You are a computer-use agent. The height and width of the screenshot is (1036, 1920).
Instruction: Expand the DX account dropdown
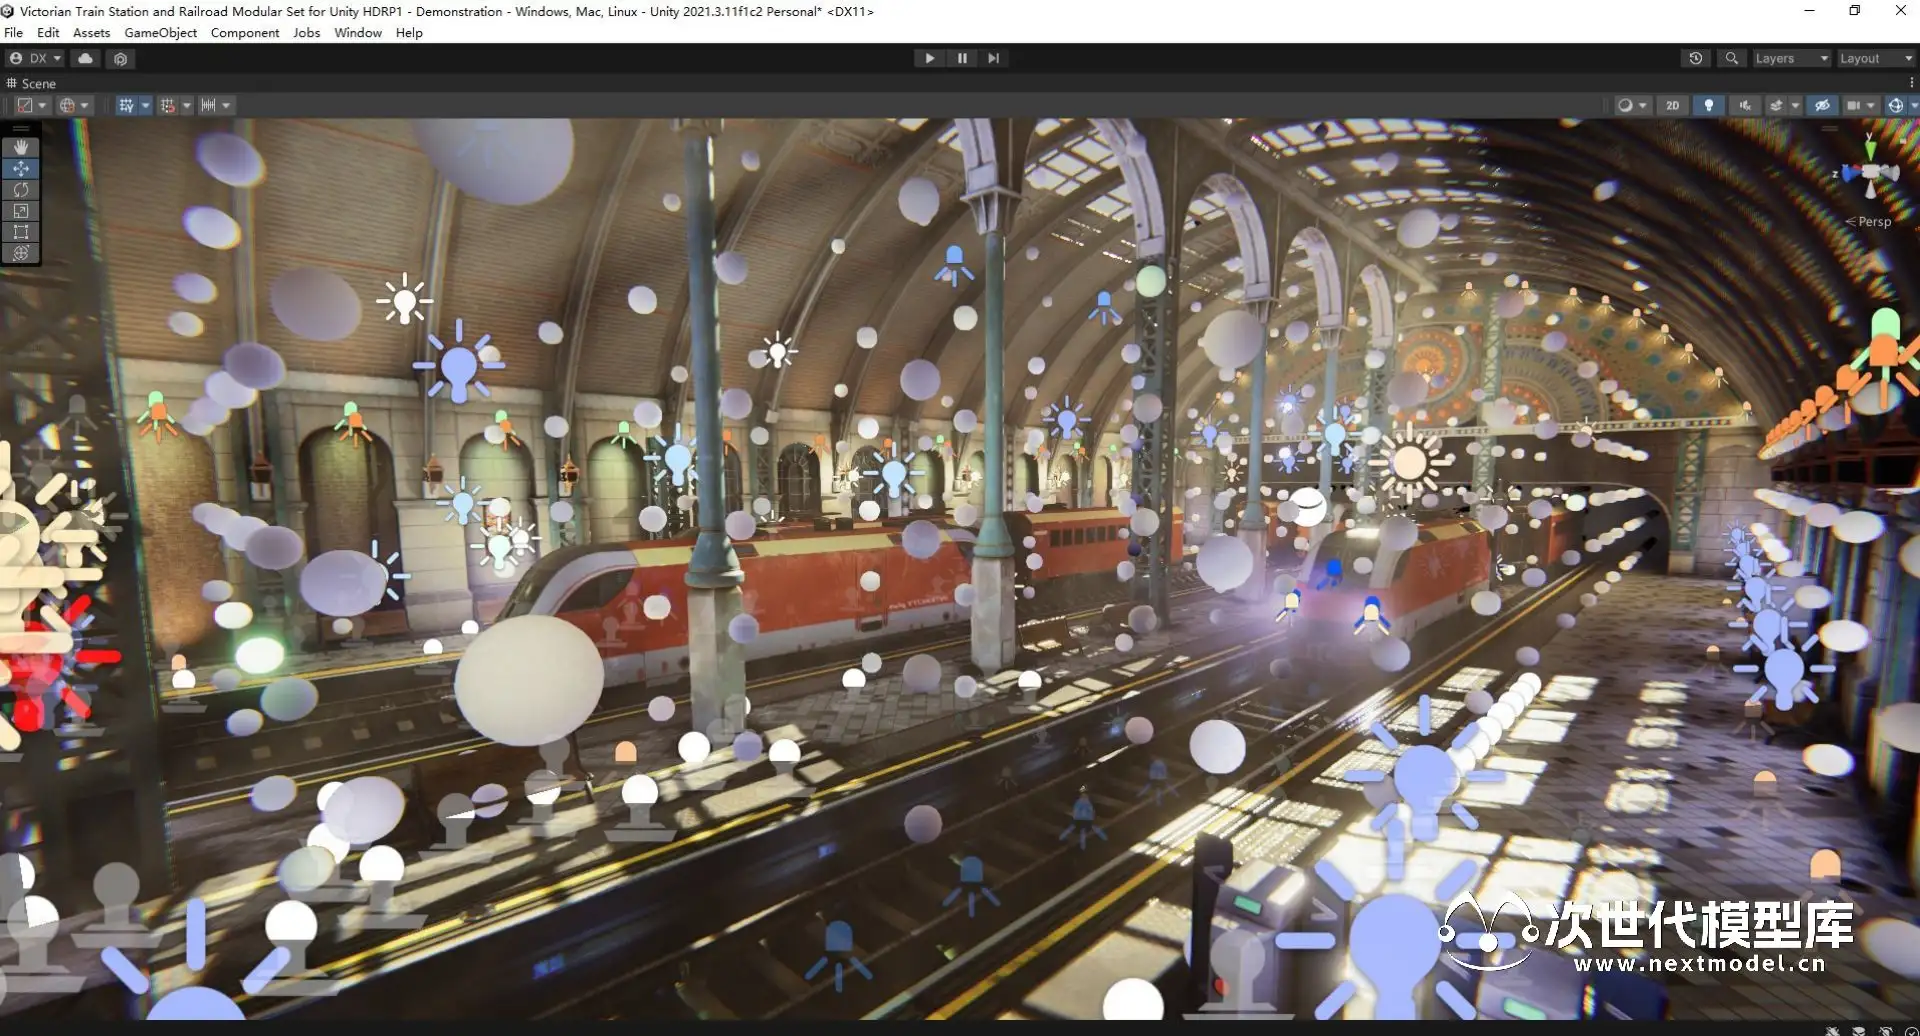(36, 59)
